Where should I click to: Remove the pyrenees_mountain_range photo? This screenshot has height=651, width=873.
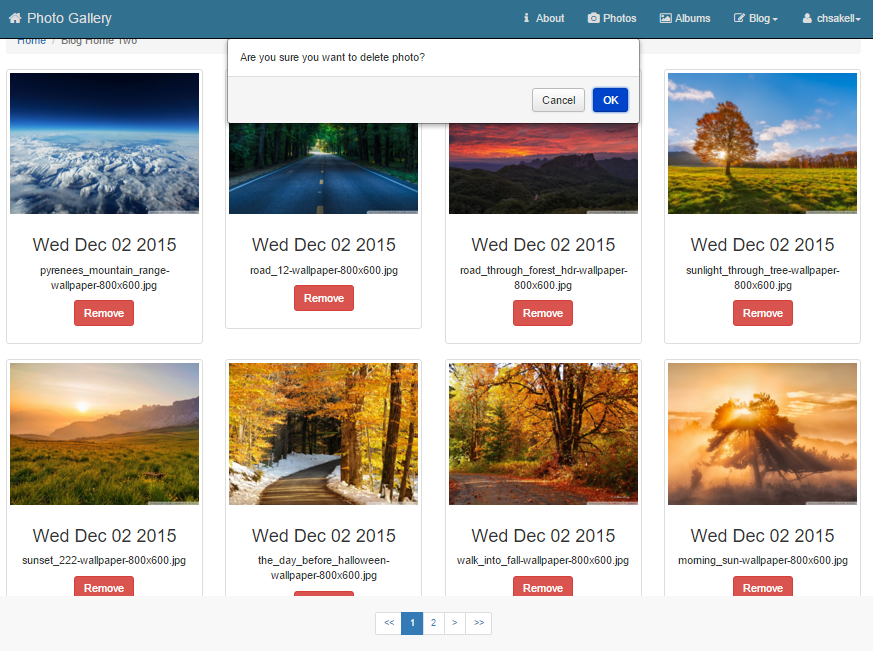104,313
